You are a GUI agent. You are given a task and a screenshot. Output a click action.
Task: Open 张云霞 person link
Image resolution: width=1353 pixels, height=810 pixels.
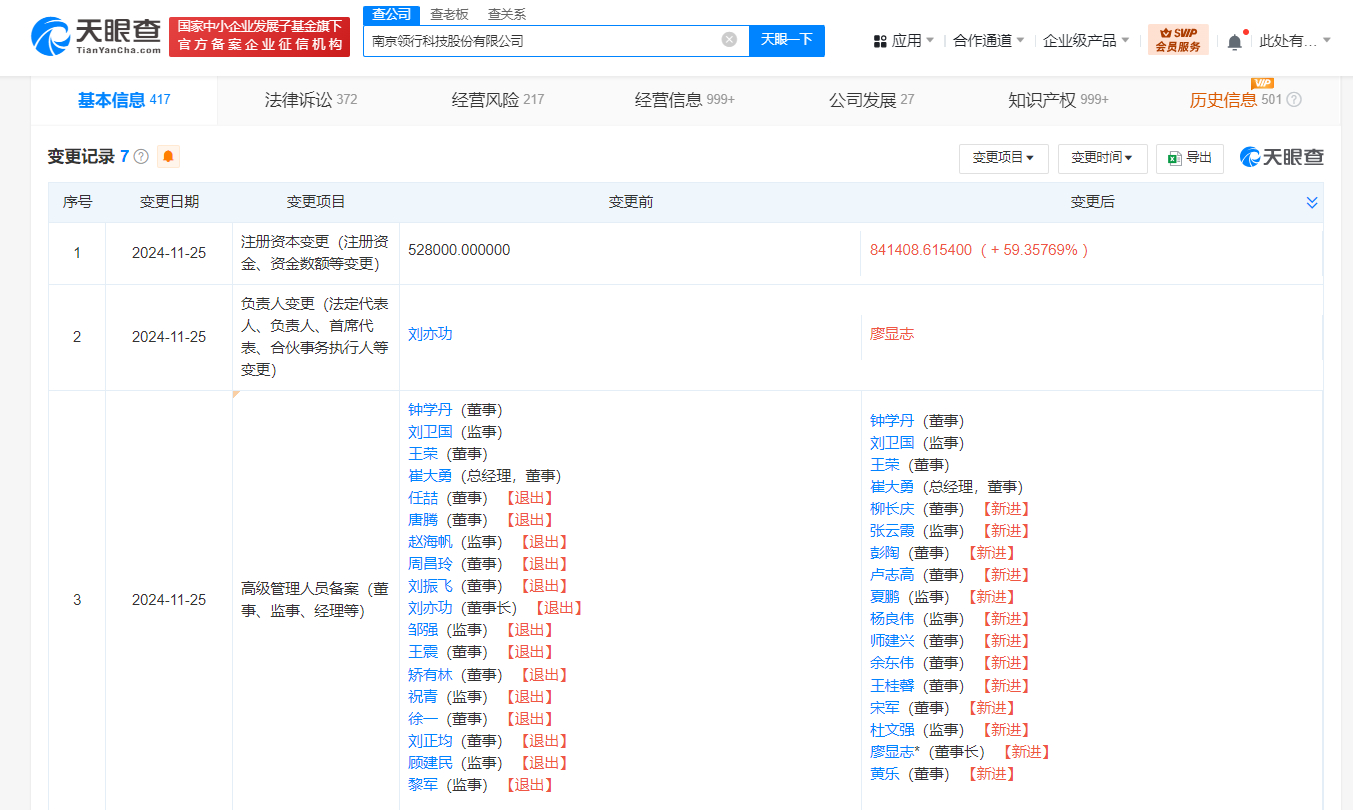pos(892,530)
